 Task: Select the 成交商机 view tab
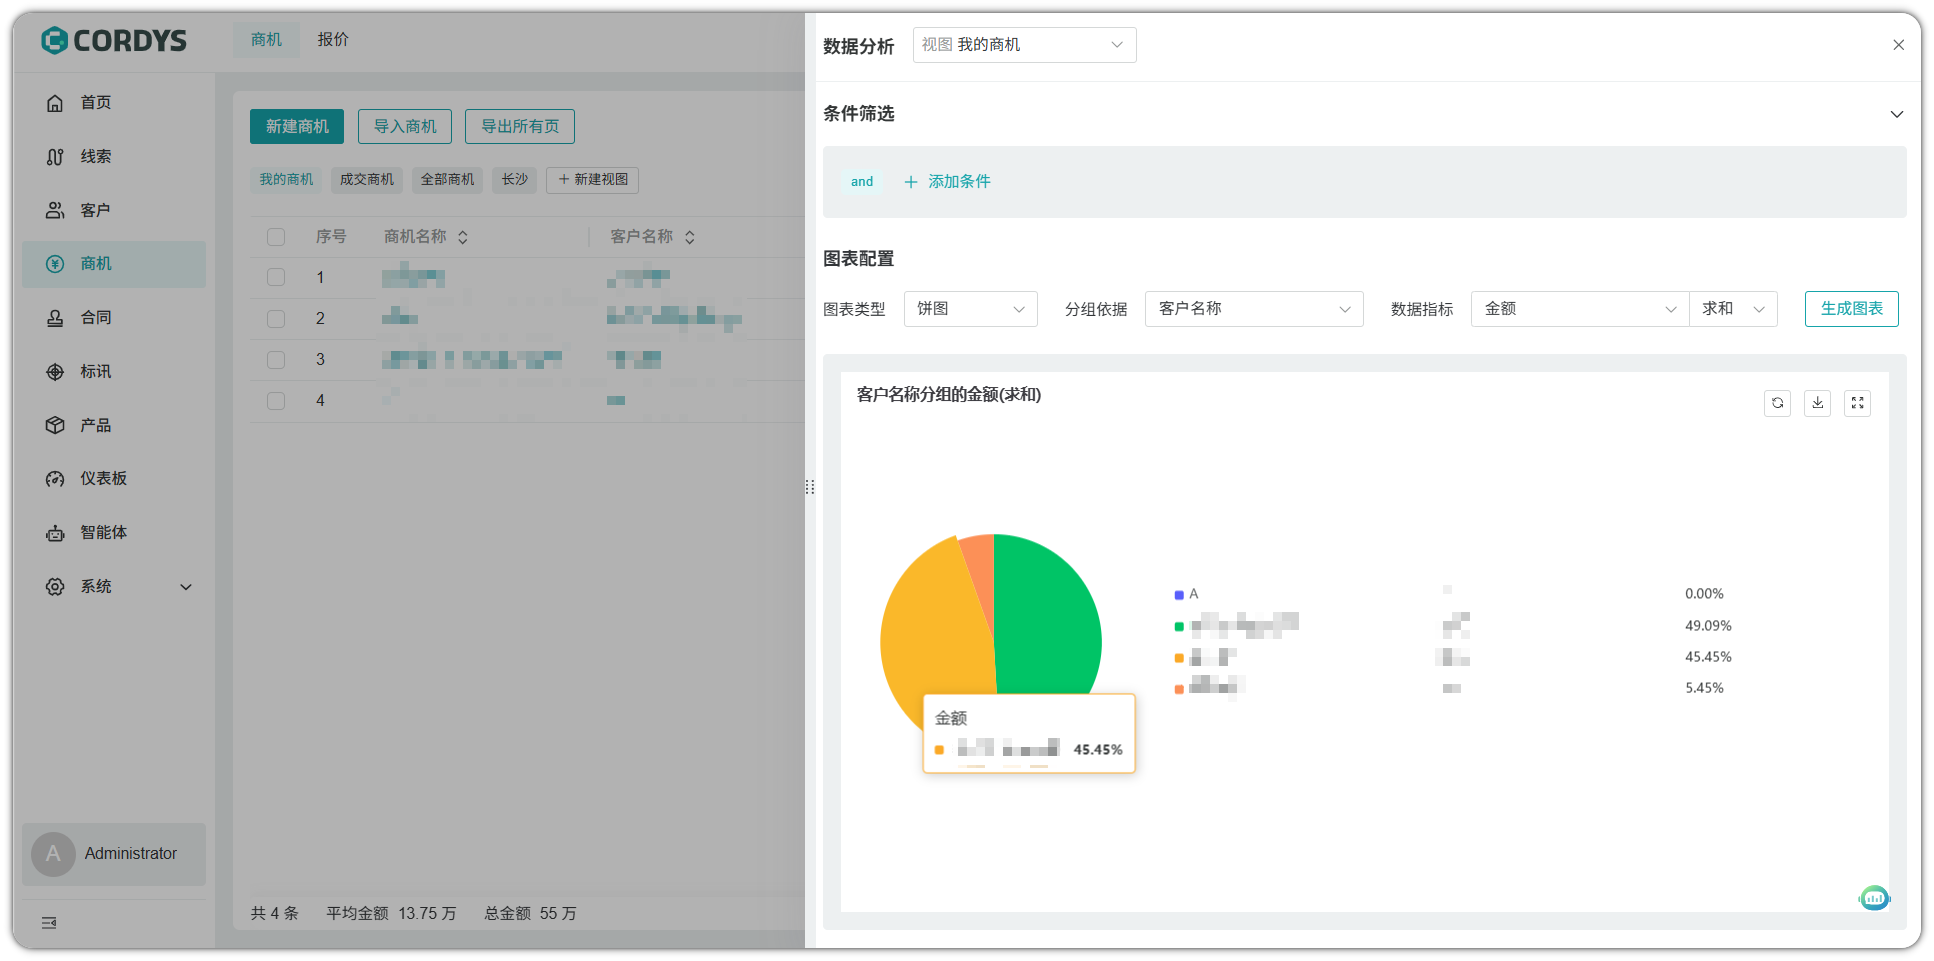point(366,179)
